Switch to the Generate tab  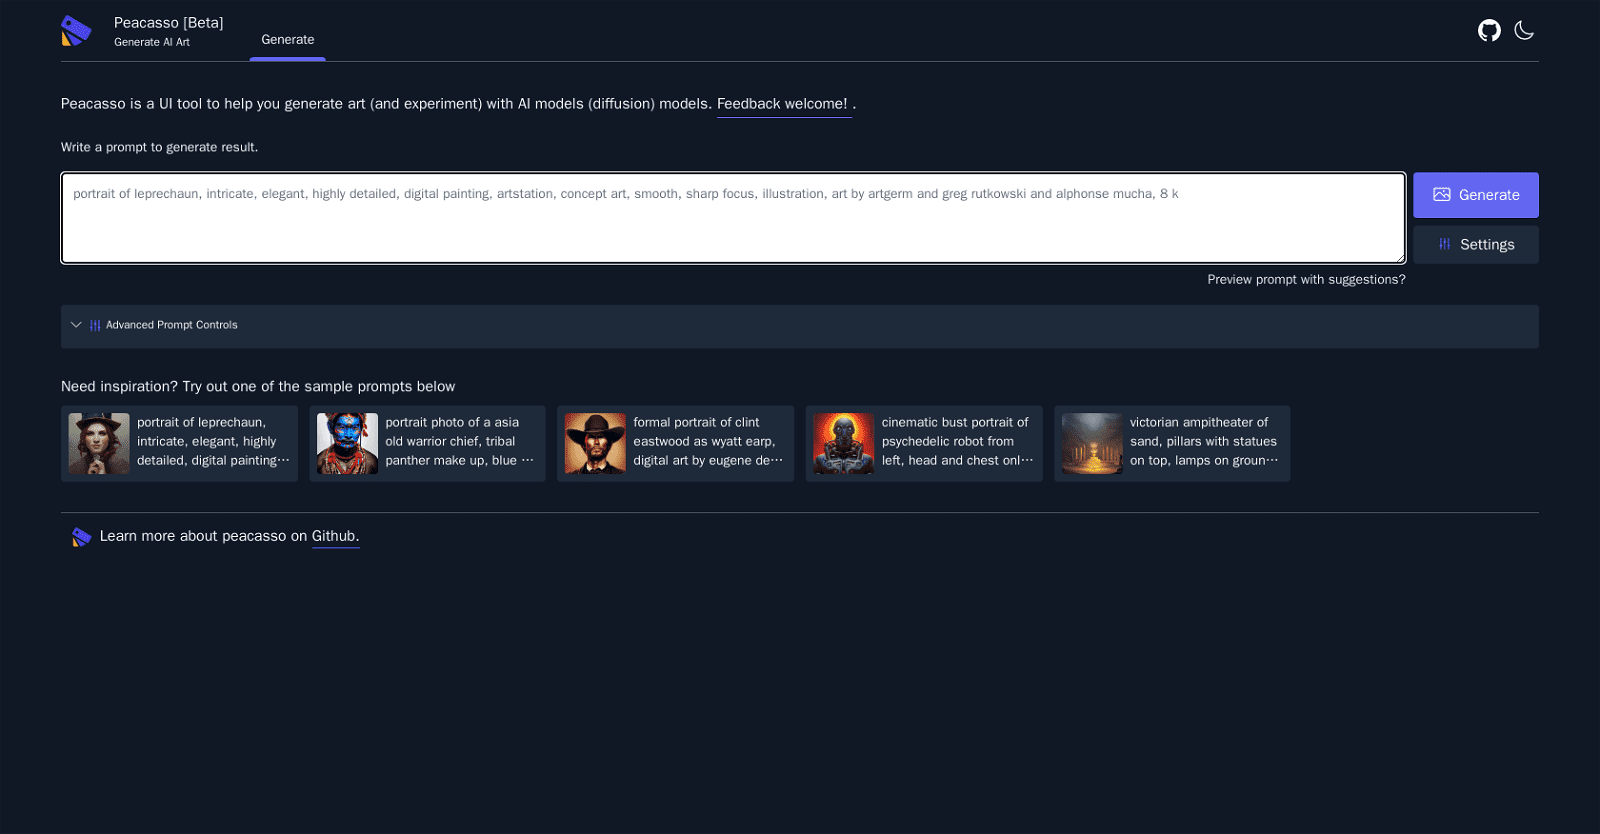coord(287,40)
